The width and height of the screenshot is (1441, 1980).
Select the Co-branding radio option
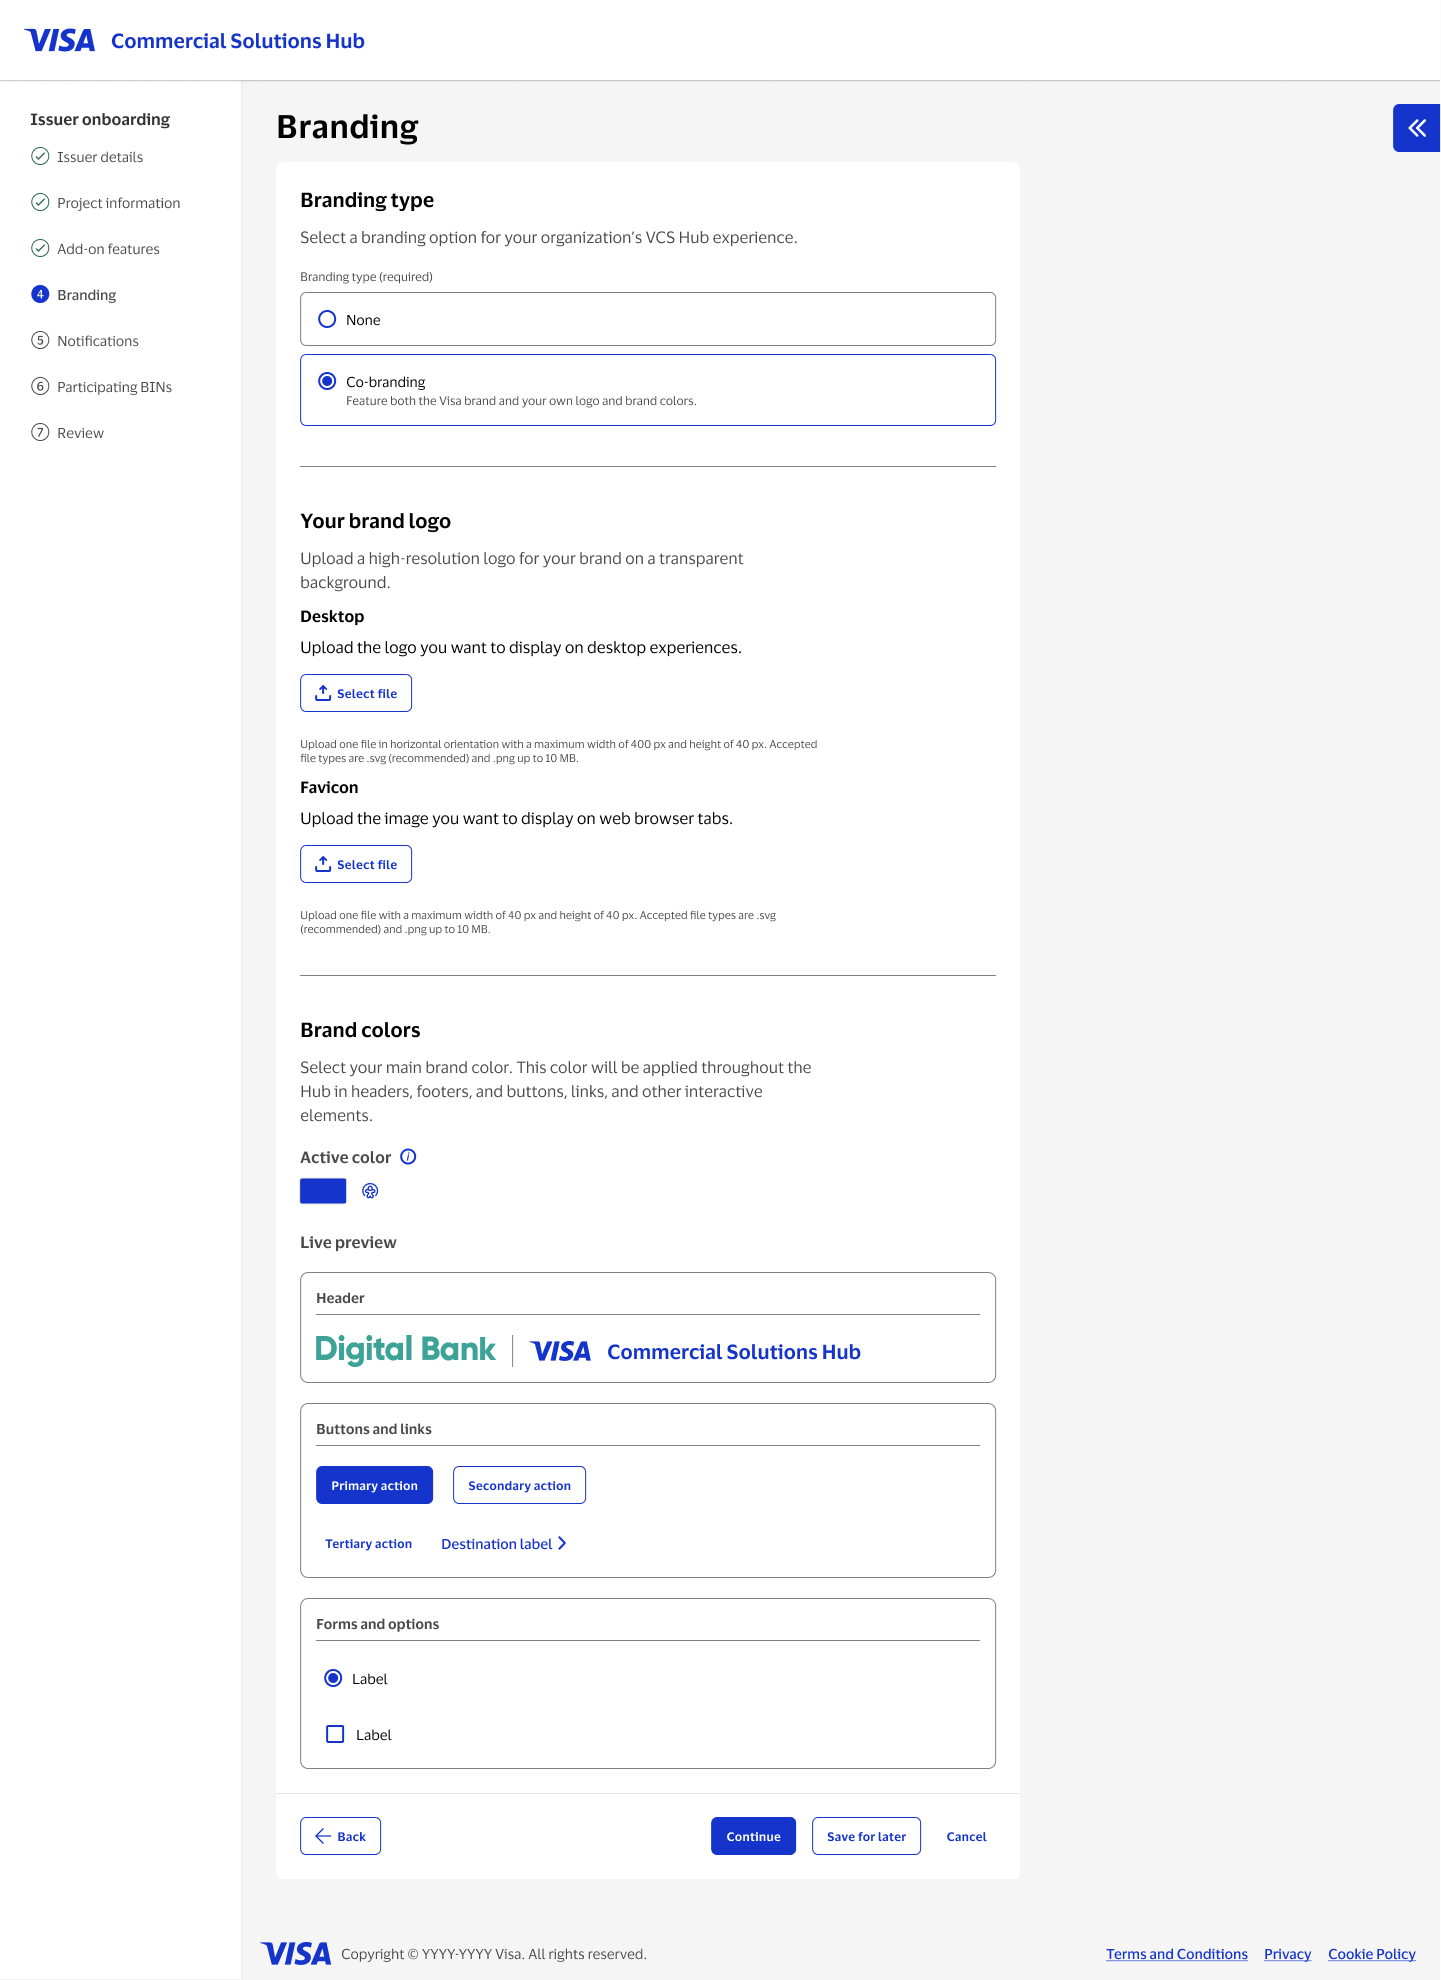point(327,381)
